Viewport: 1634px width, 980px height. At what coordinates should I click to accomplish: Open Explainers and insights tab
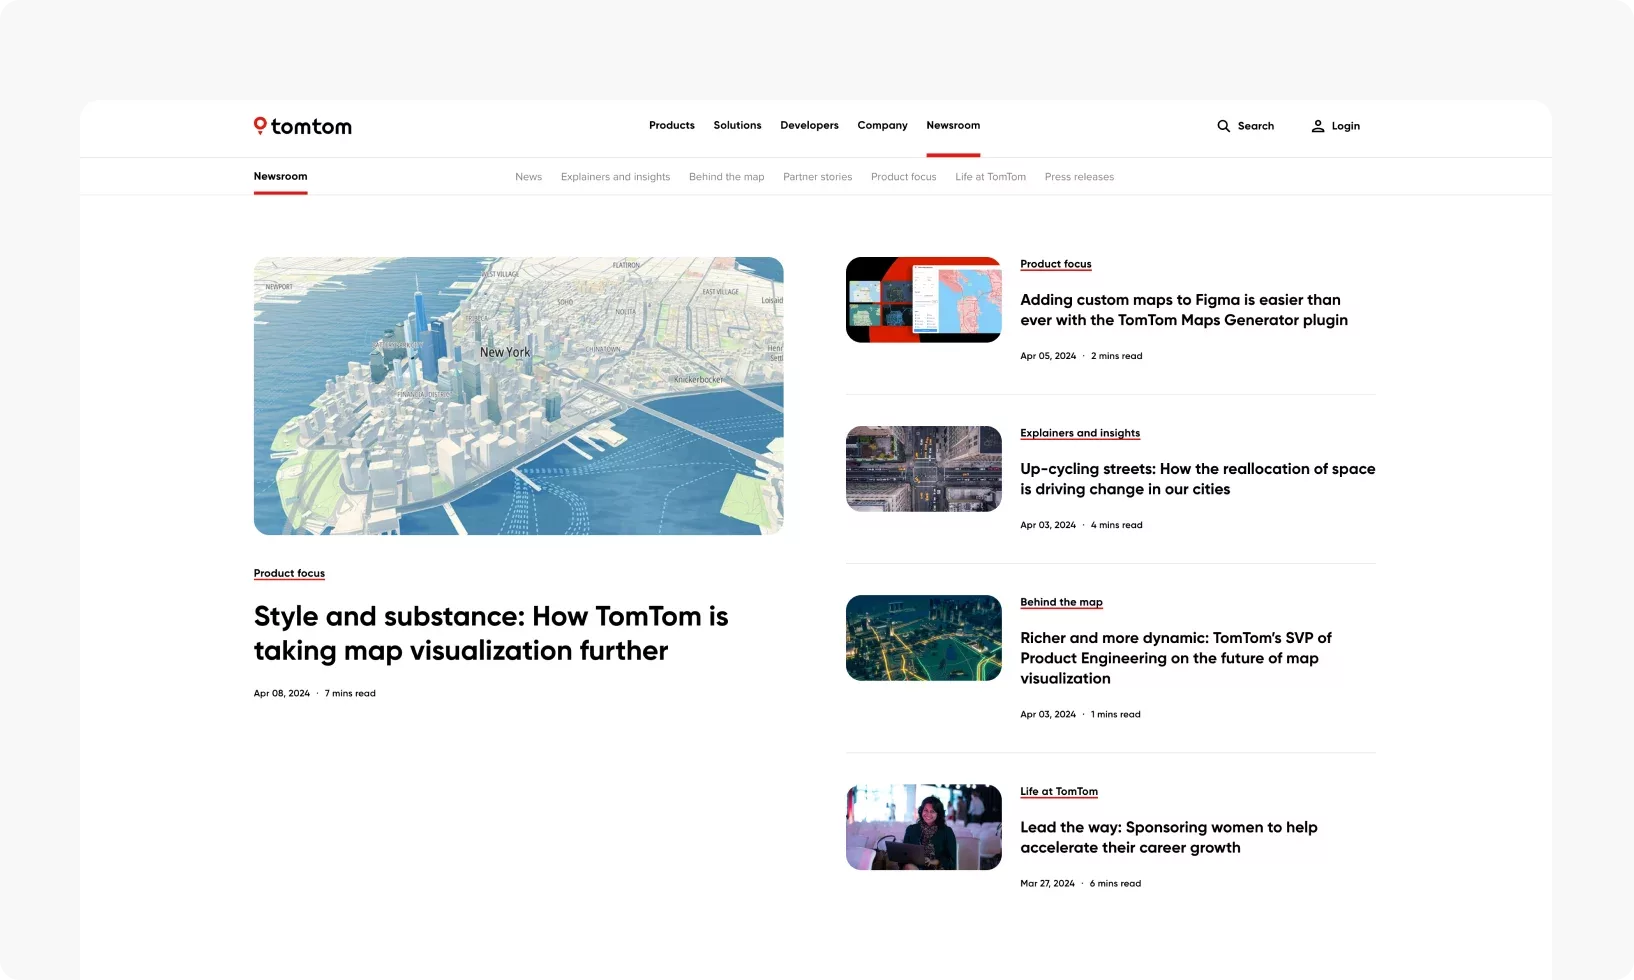(x=615, y=177)
